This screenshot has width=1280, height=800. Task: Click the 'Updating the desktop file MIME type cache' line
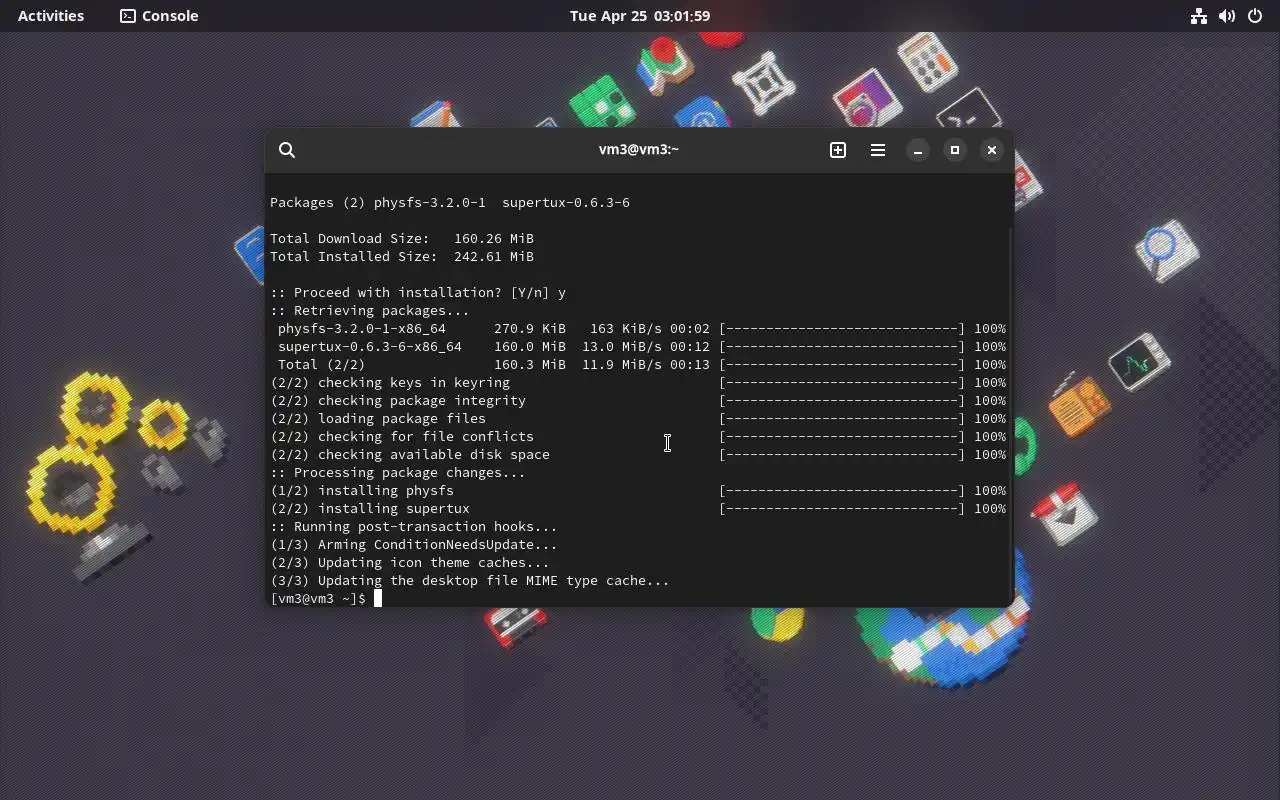pos(470,580)
